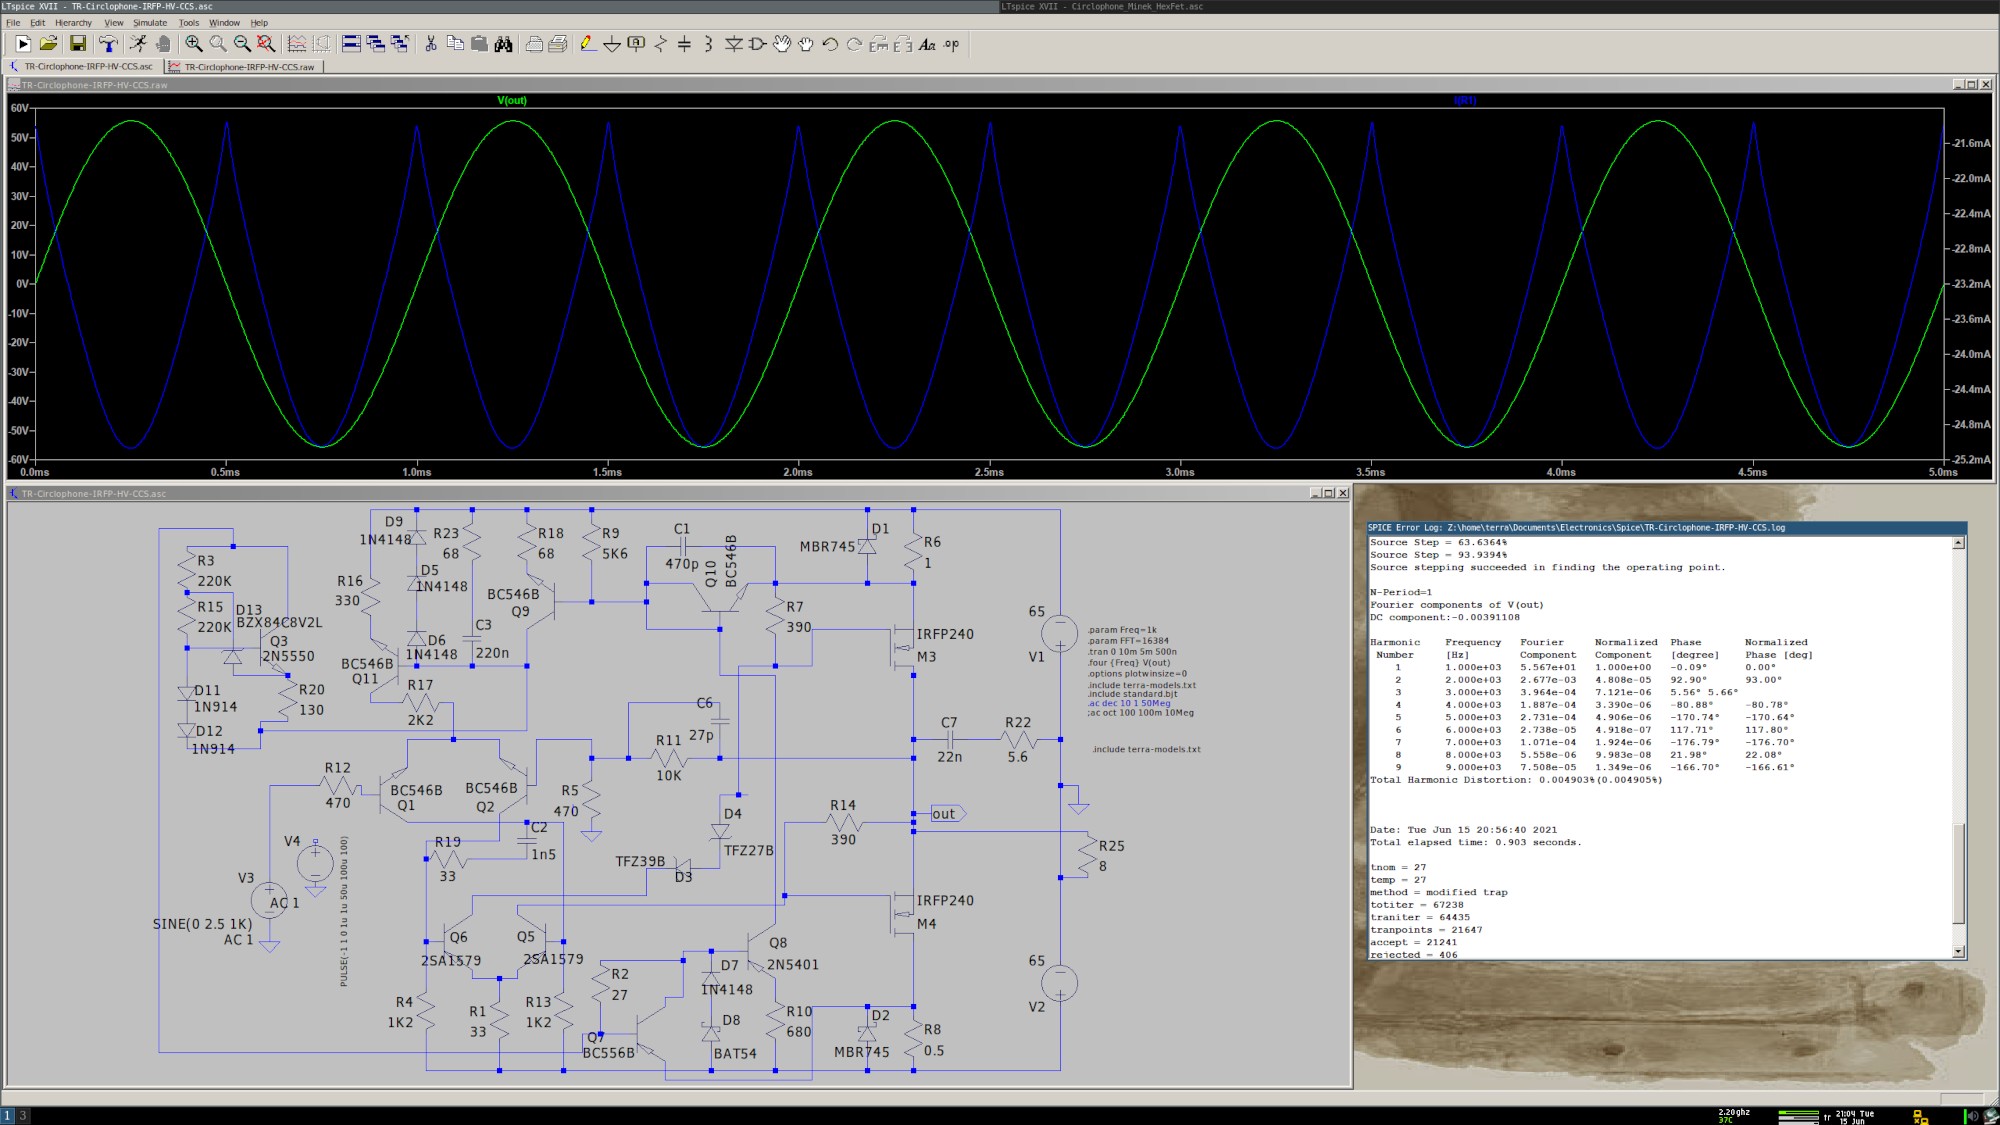Screen dimensions: 2000x1125
Task: Click the background LTspice Circlophone_Minek_HexFet title bar
Action: coord(1498,6)
